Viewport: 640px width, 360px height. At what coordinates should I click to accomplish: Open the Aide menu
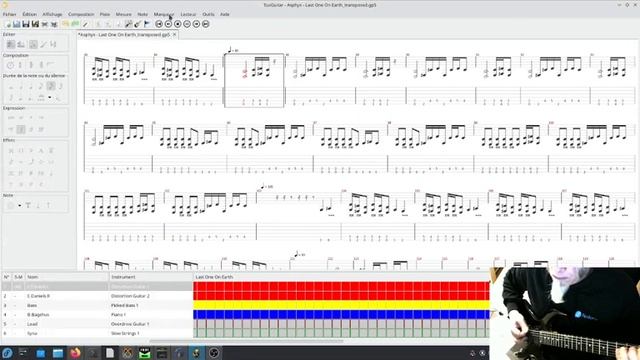(x=225, y=14)
